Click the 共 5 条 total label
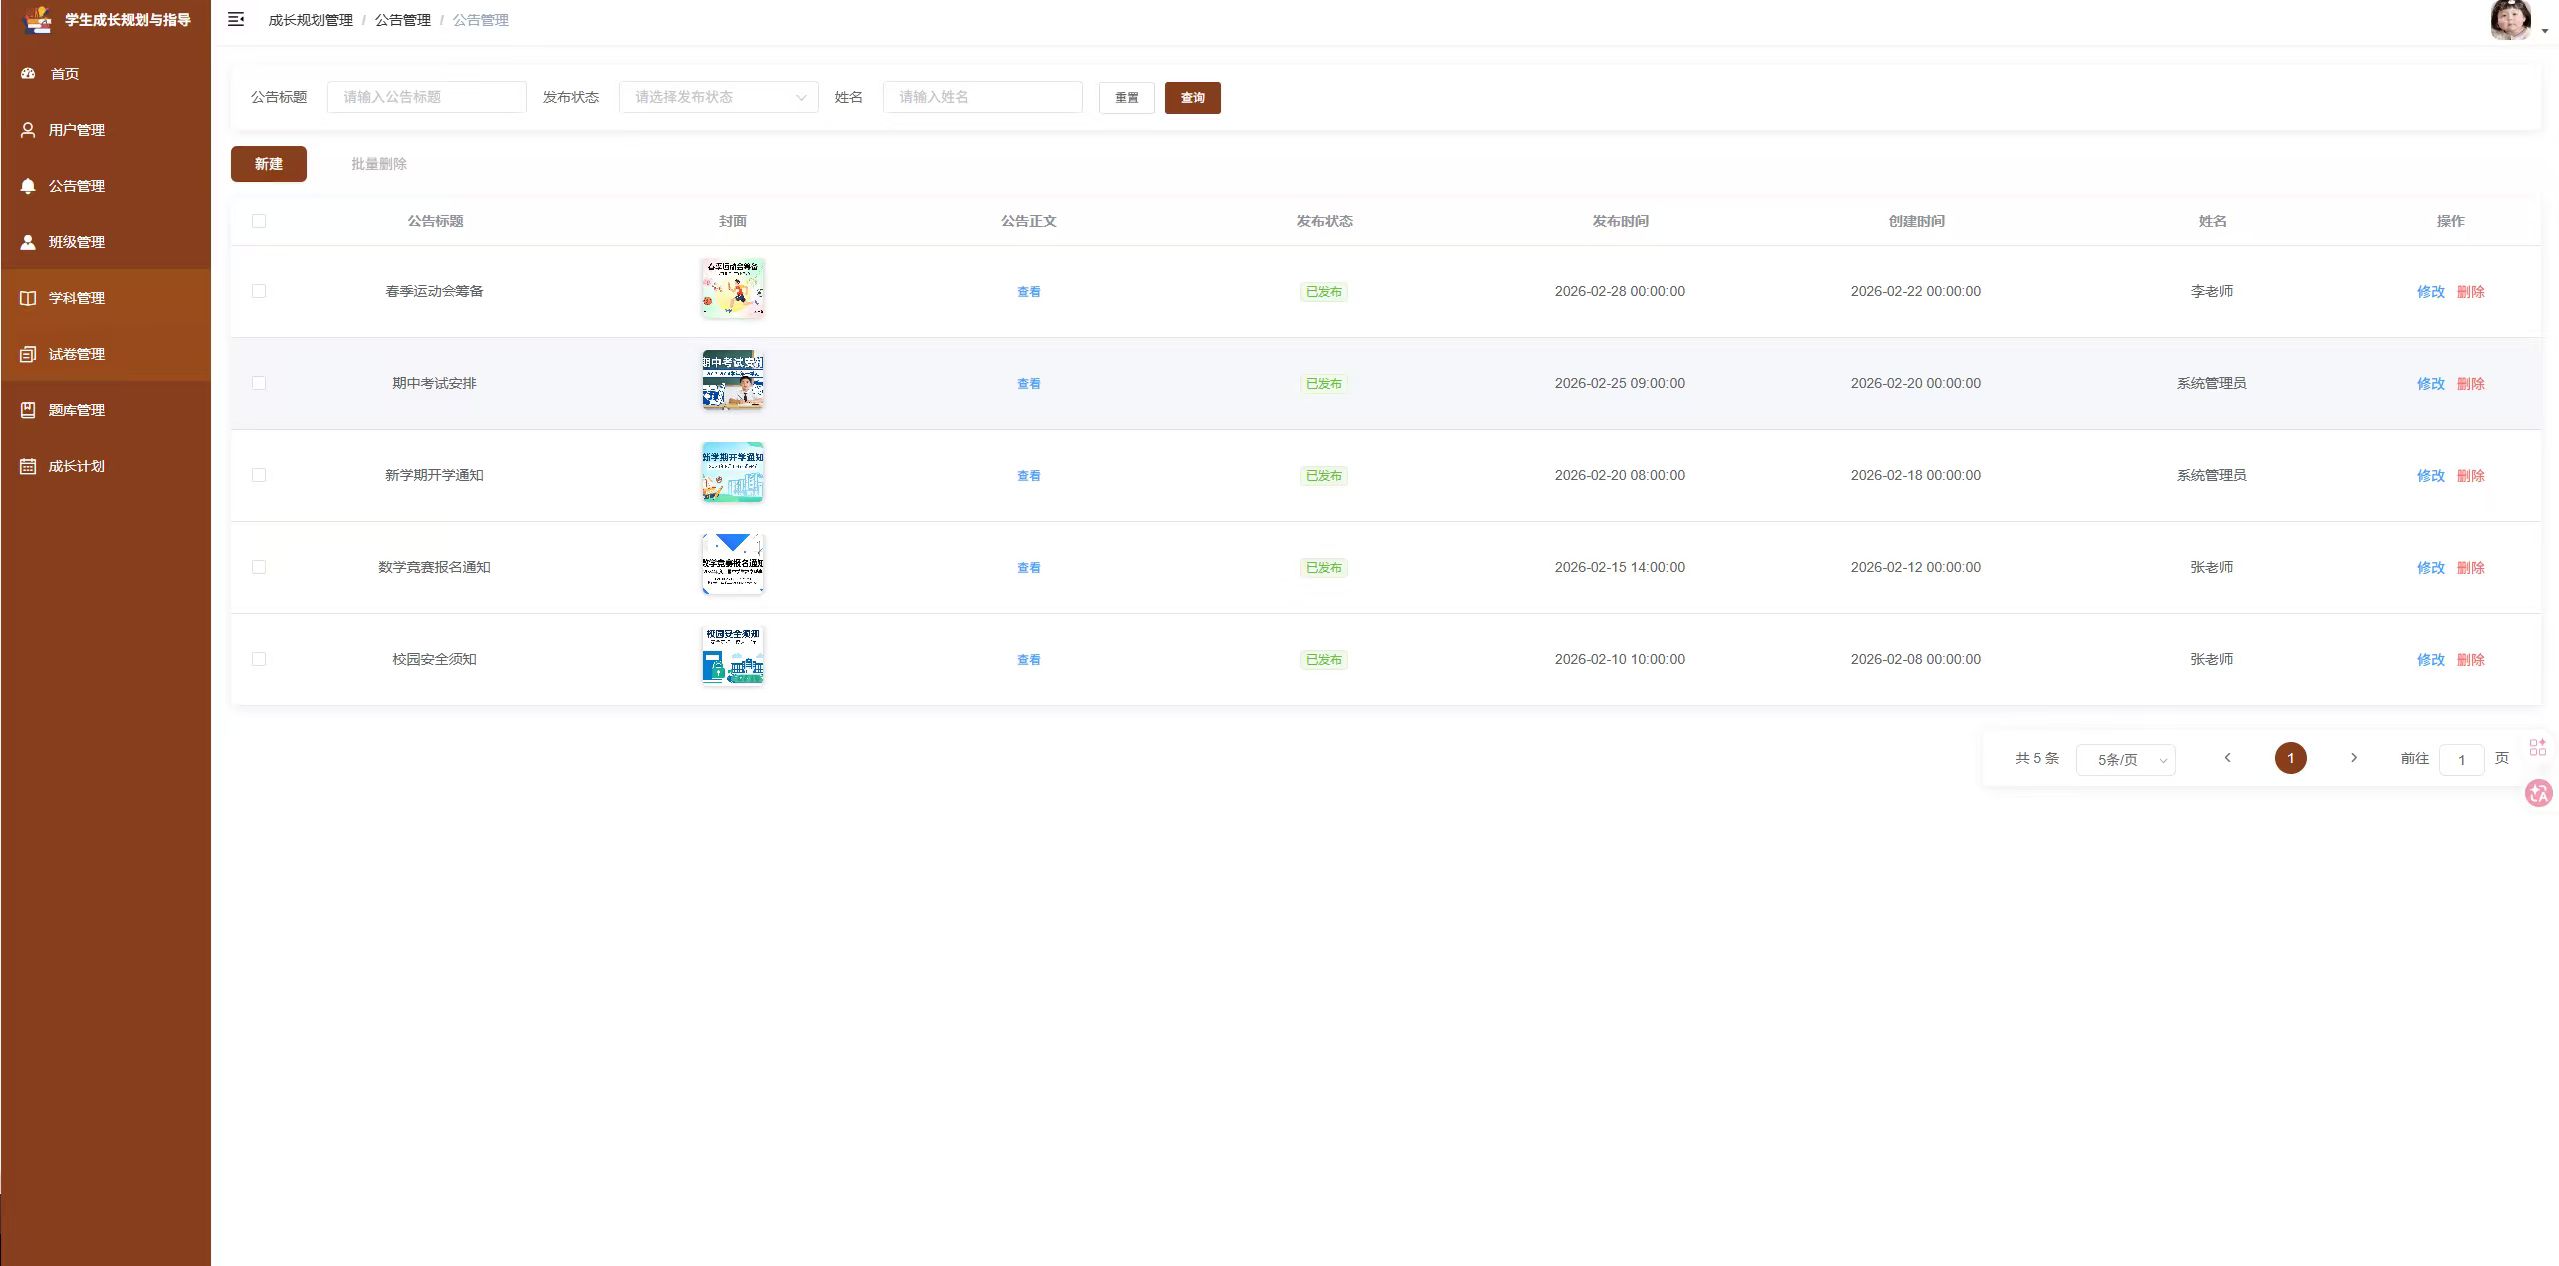This screenshot has width=2559, height=1266. point(2037,758)
